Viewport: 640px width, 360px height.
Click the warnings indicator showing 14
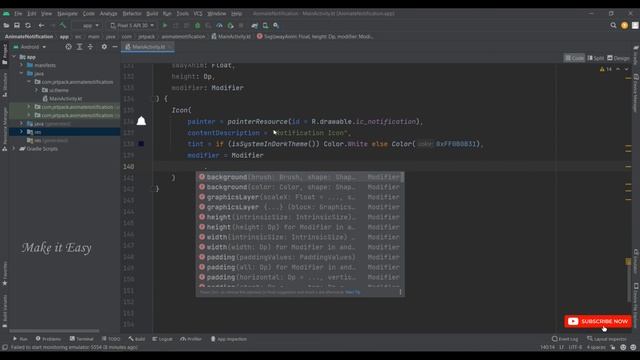(x=606, y=69)
